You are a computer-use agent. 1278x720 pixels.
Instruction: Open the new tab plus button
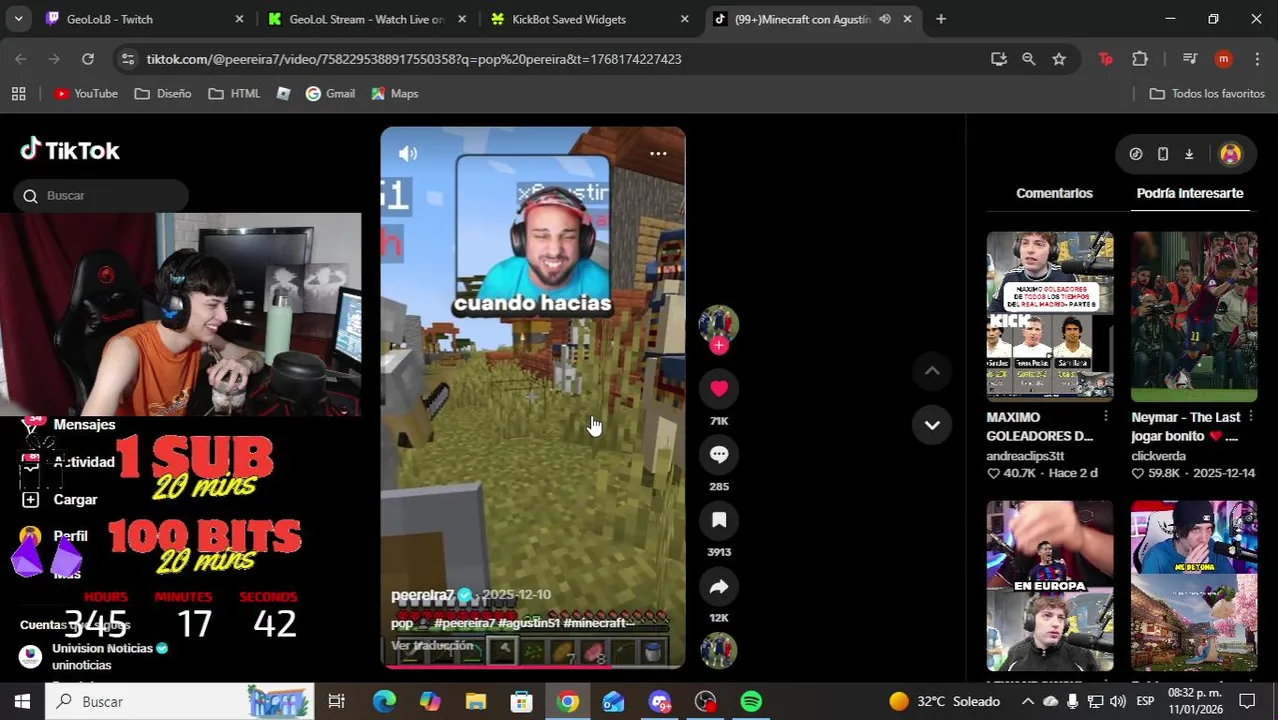(x=941, y=19)
